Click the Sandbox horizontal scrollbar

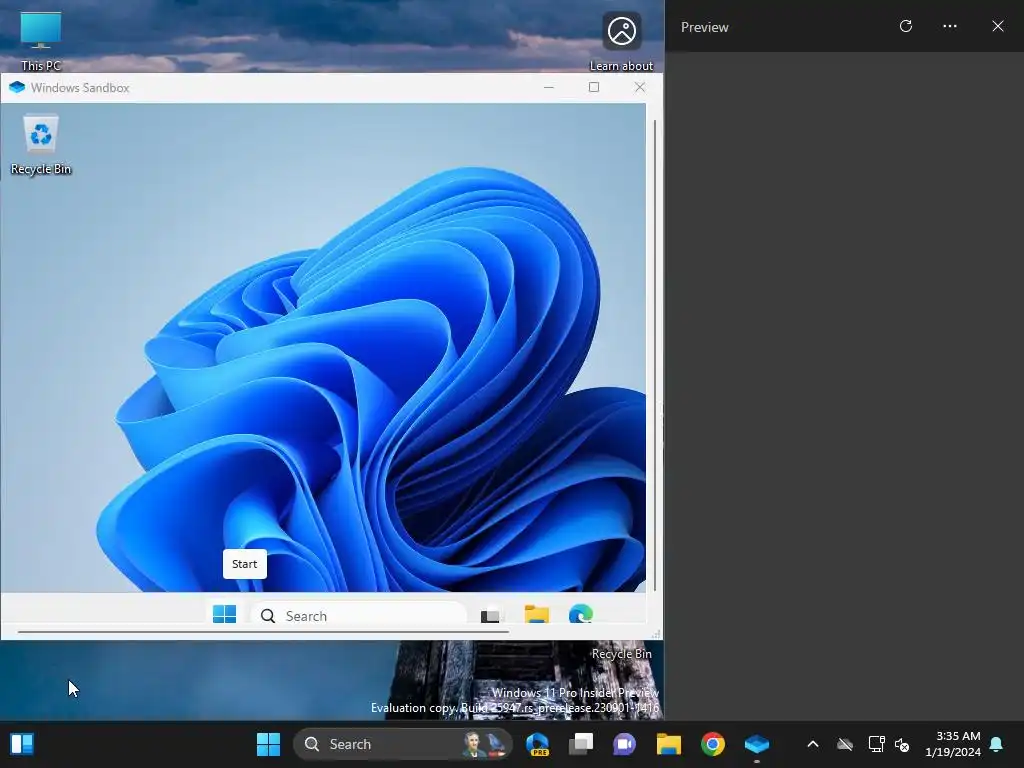[263, 632]
